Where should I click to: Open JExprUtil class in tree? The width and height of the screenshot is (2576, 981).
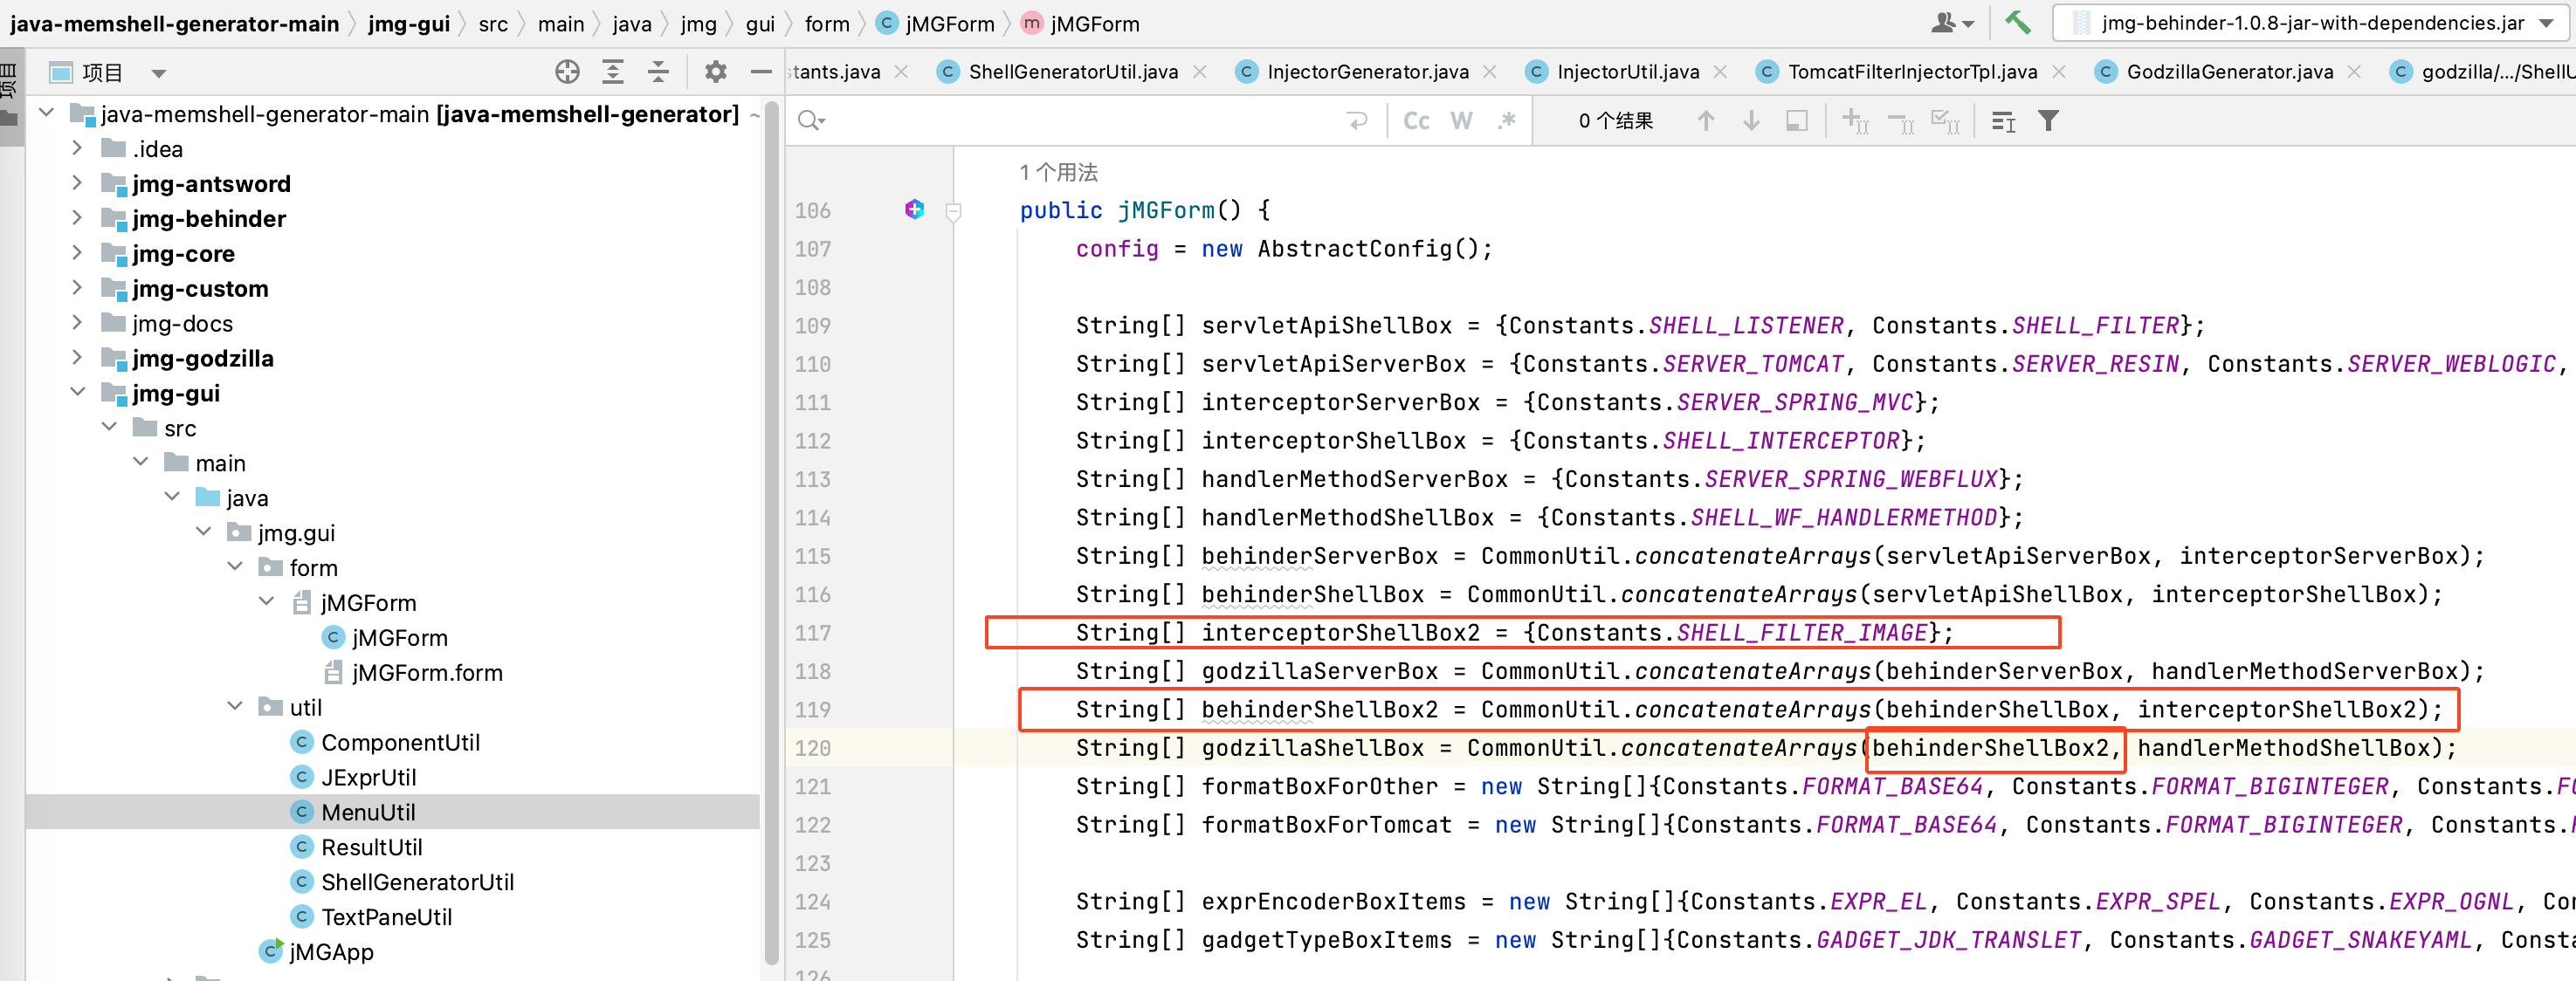coord(368,778)
